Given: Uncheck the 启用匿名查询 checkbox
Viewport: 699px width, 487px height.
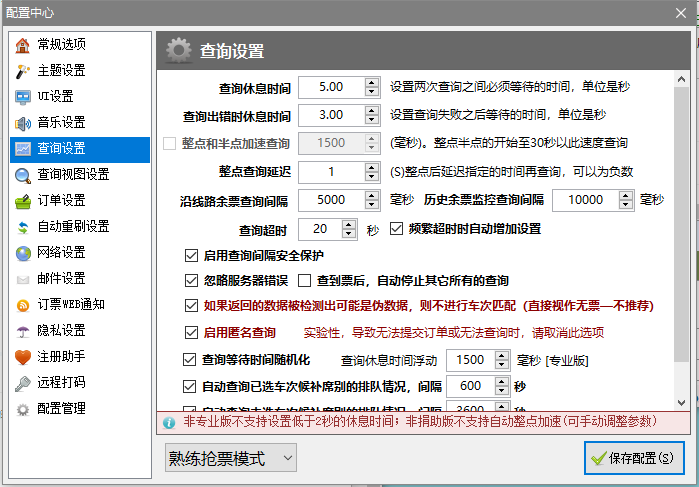Looking at the screenshot, I should tap(191, 332).
